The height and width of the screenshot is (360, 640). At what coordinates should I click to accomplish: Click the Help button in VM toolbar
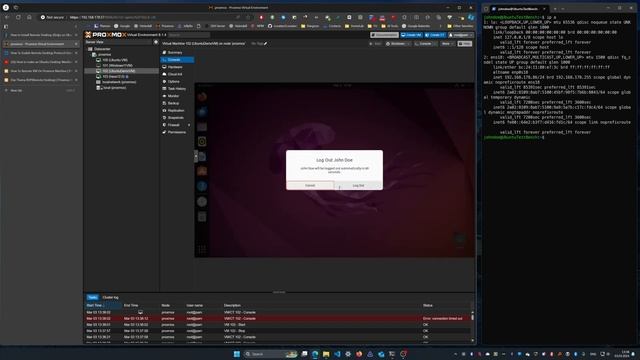tap(465, 44)
